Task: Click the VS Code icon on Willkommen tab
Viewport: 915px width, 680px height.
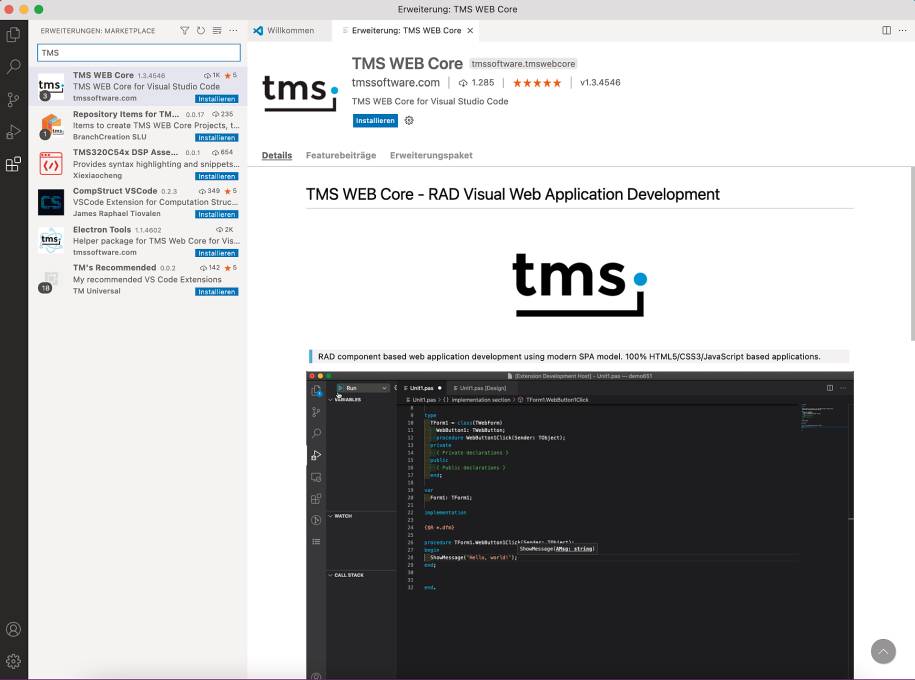Action: pyautogui.click(x=258, y=30)
